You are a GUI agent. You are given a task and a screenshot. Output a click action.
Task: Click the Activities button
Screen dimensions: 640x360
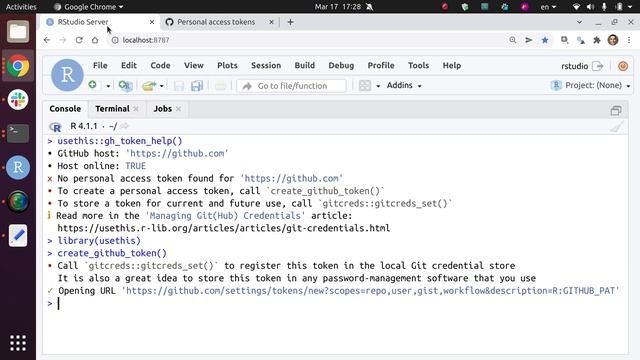[x=21, y=7]
